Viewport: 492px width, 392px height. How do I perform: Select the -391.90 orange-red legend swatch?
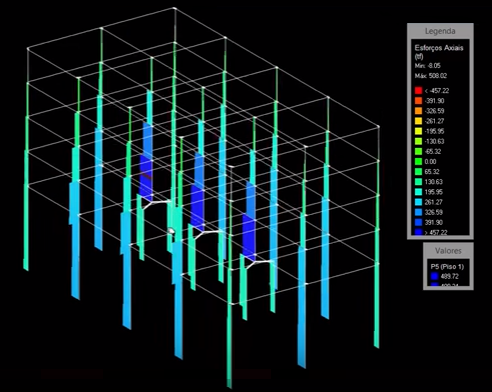pos(418,101)
